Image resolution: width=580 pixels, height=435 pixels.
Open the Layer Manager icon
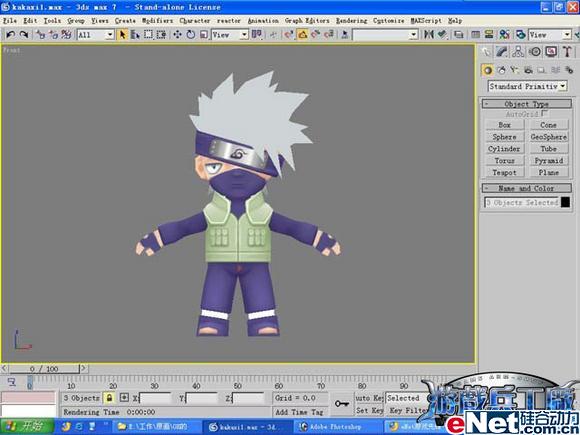pos(459,35)
